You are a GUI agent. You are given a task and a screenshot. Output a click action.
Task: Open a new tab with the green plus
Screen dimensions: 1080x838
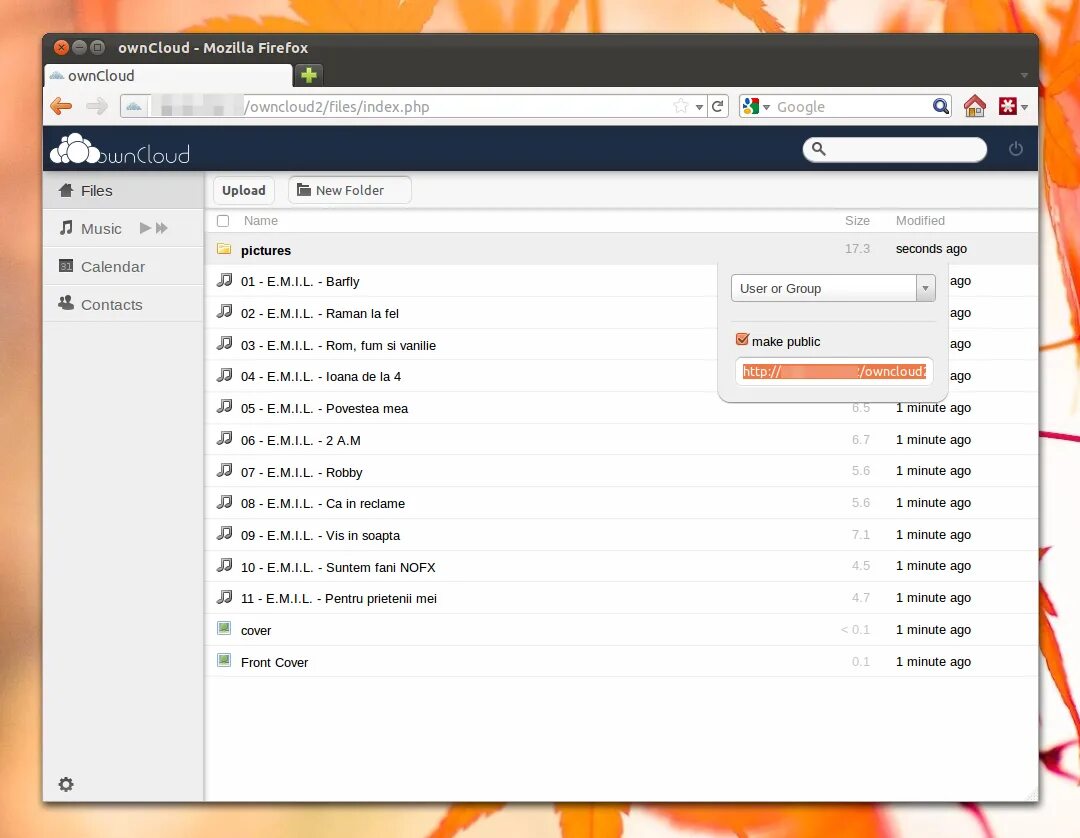point(309,74)
